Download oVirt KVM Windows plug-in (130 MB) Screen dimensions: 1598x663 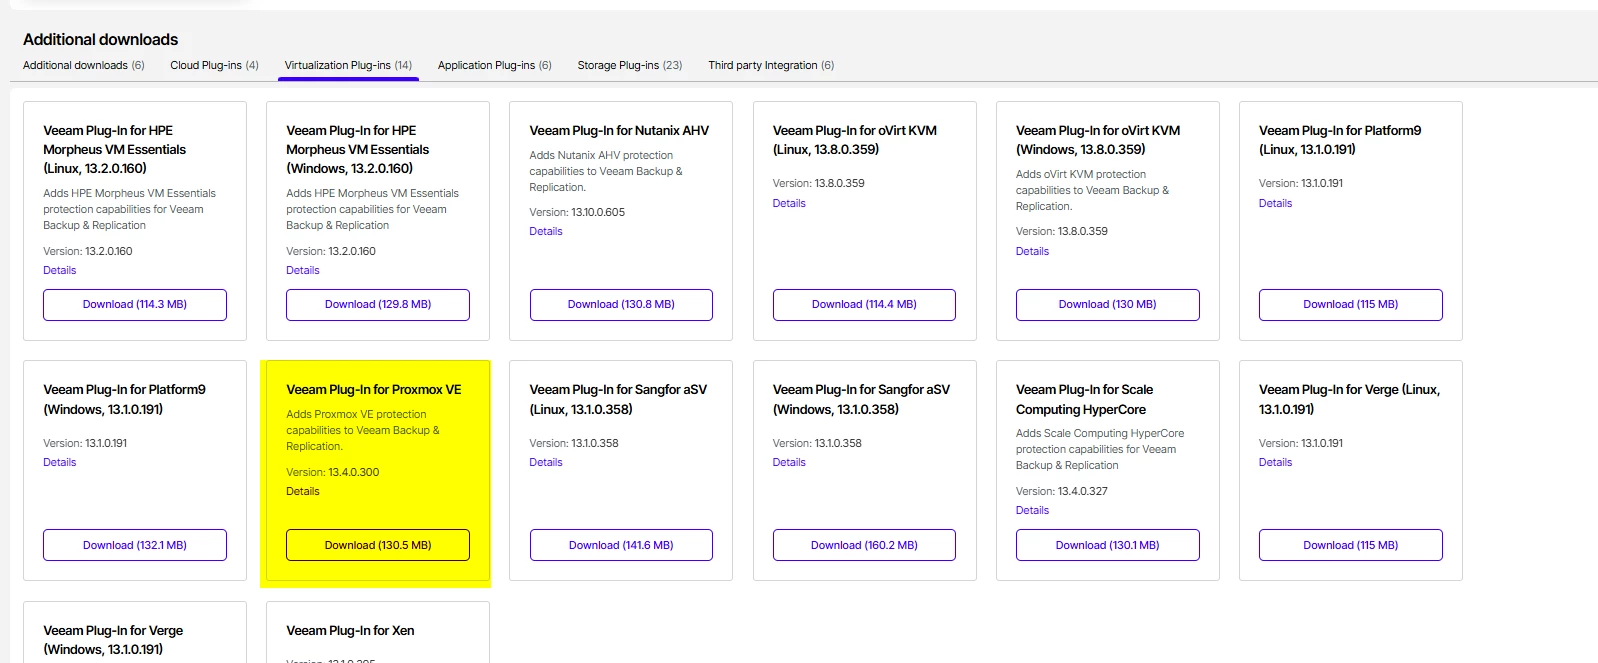(1108, 305)
